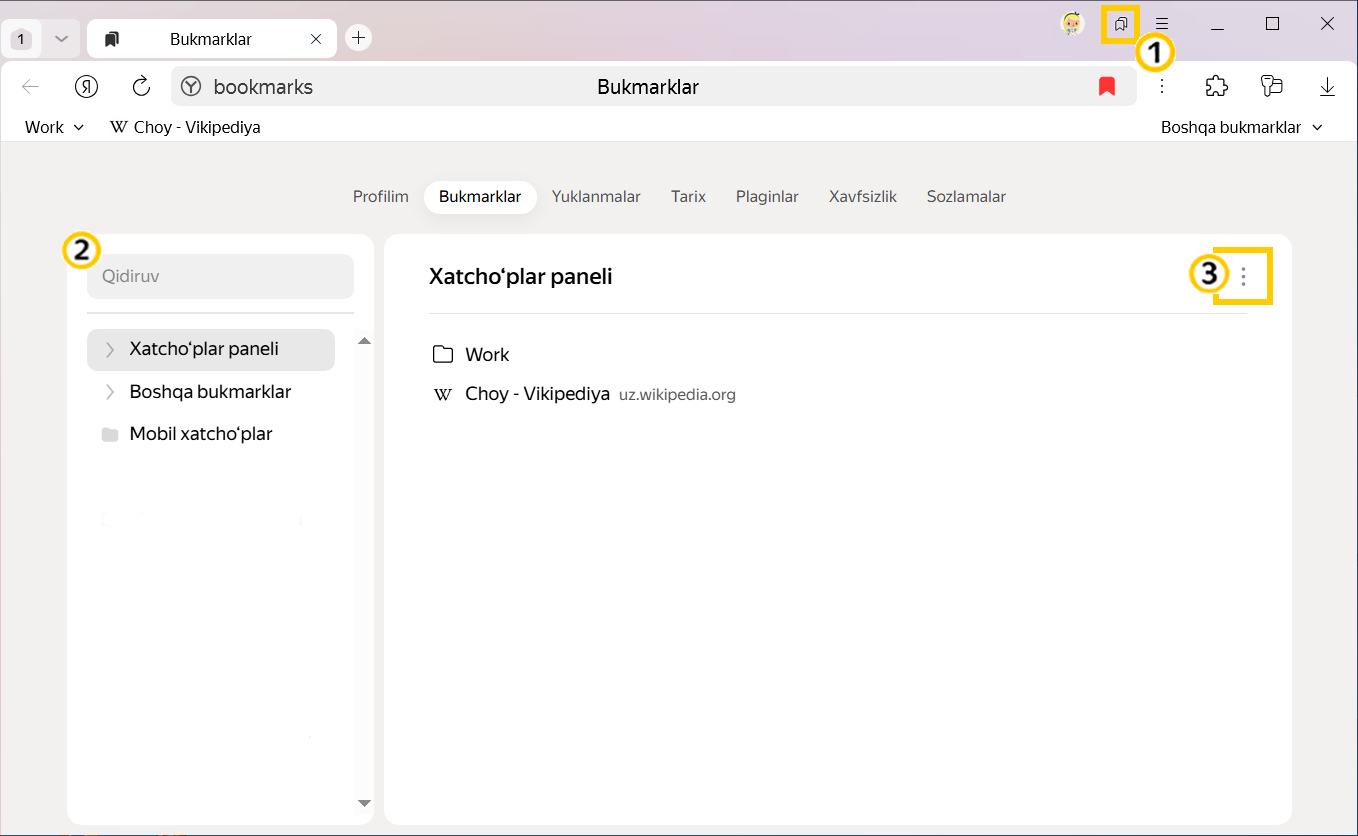Switch to the Yuklanmalar tab
Viewport: 1358px width, 836px height.
click(596, 197)
